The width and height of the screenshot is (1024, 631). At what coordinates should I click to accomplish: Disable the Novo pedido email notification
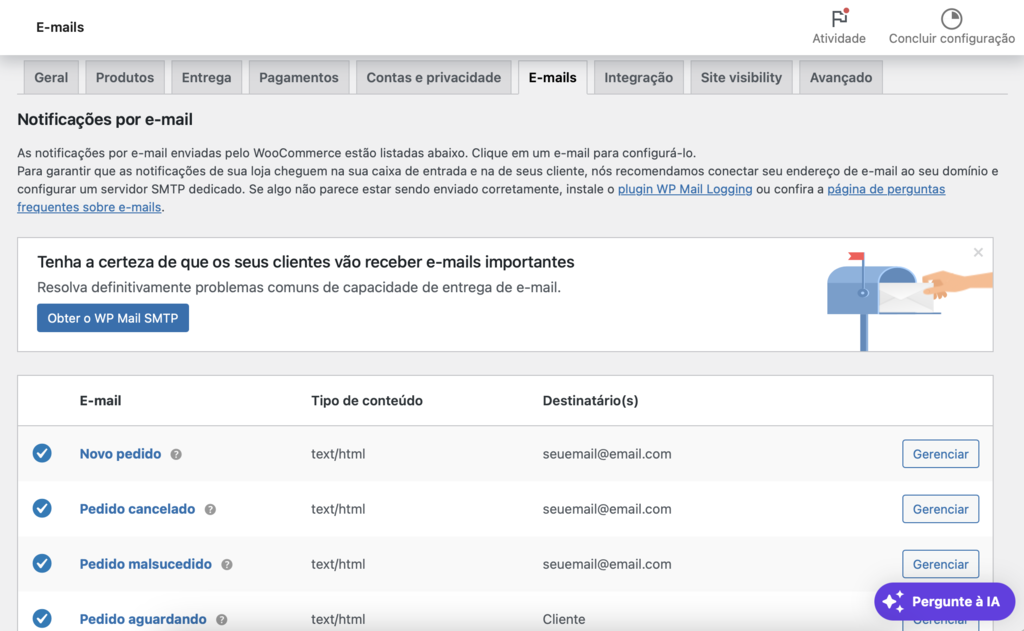(x=42, y=453)
